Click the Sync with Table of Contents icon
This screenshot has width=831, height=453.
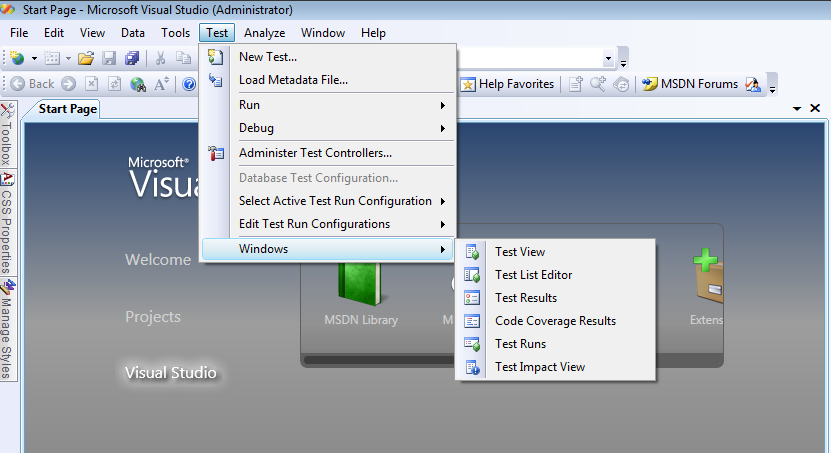click(x=622, y=84)
